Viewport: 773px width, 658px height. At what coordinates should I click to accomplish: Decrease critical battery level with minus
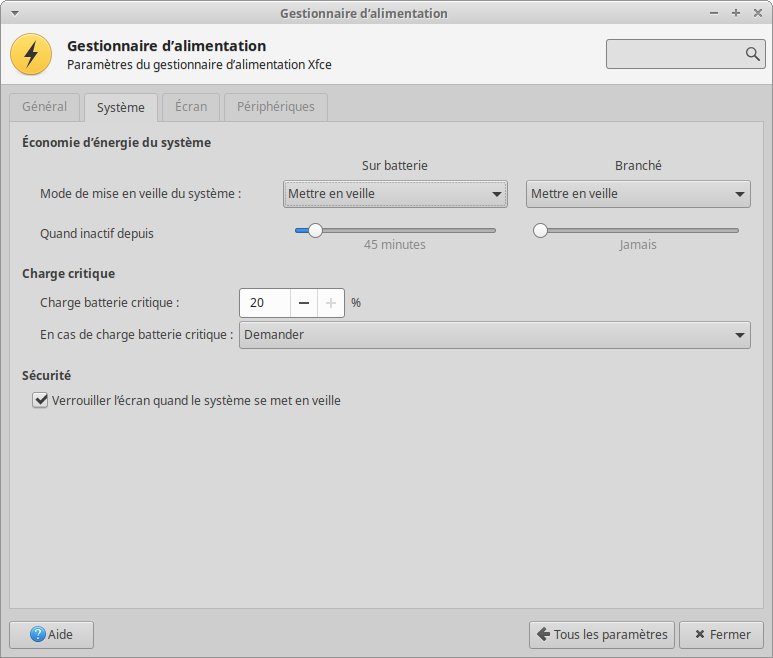pyautogui.click(x=304, y=303)
